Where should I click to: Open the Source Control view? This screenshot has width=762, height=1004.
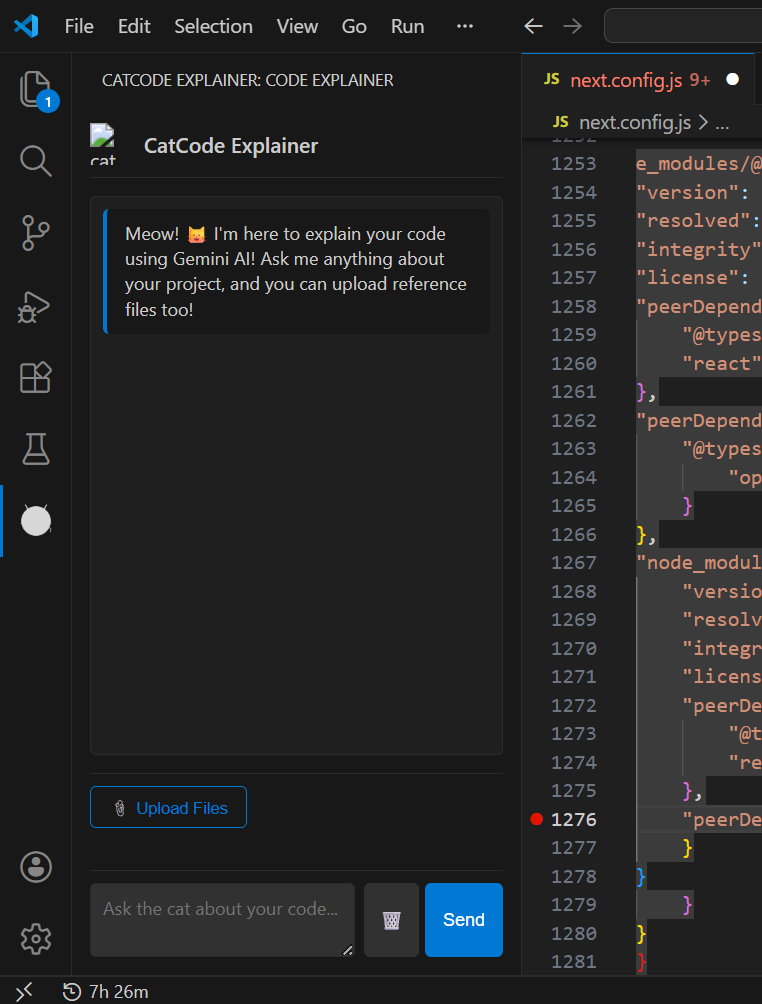click(36, 233)
